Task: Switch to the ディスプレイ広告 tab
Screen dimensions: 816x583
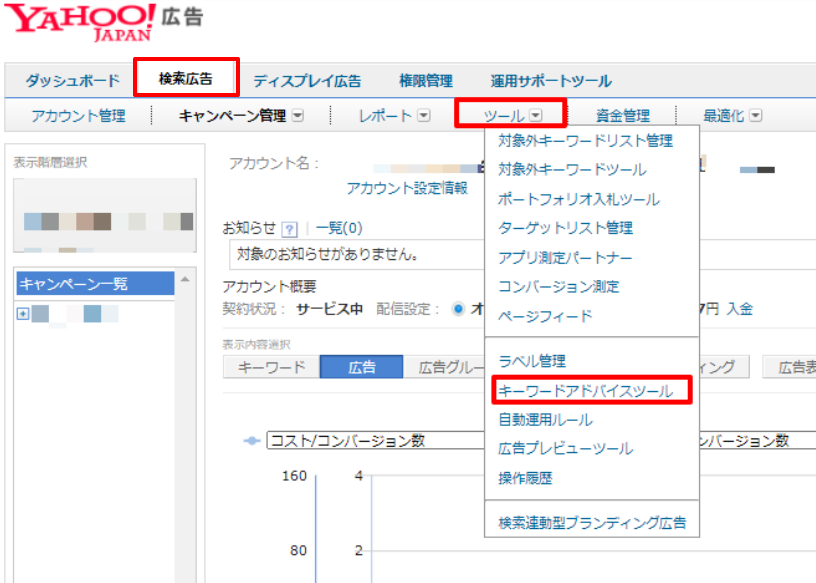Action: [x=307, y=81]
